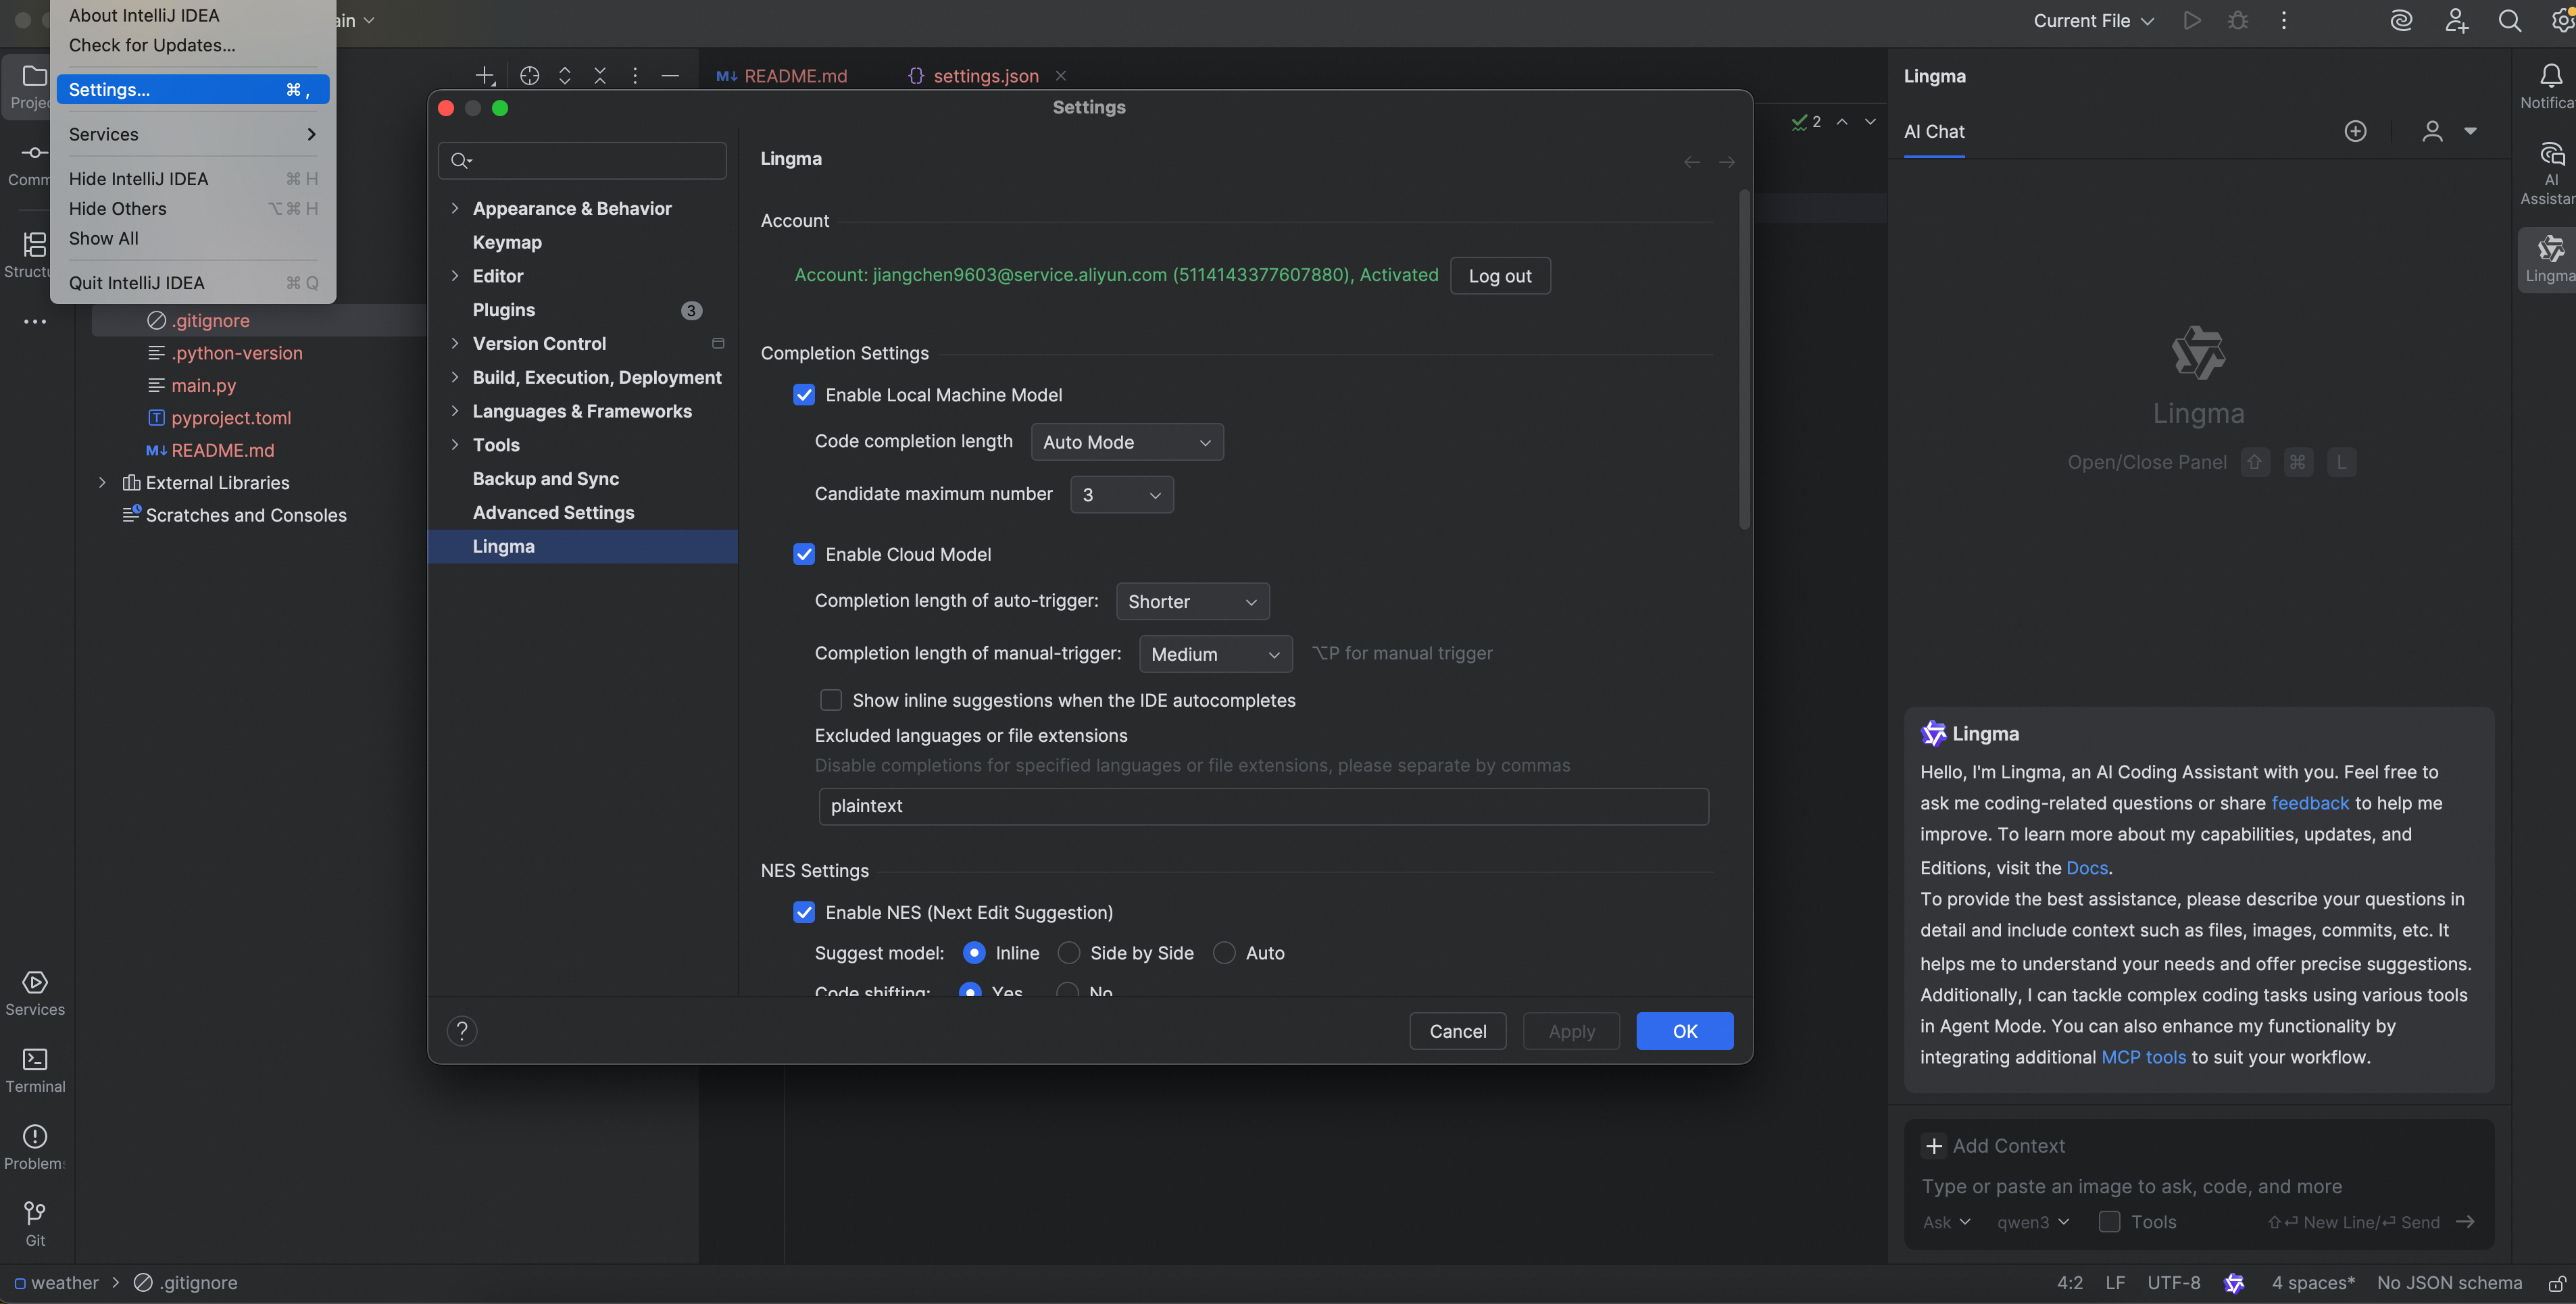This screenshot has height=1304, width=2576.
Task: Click the Debug bug icon in the toolbar
Action: tap(2238, 21)
